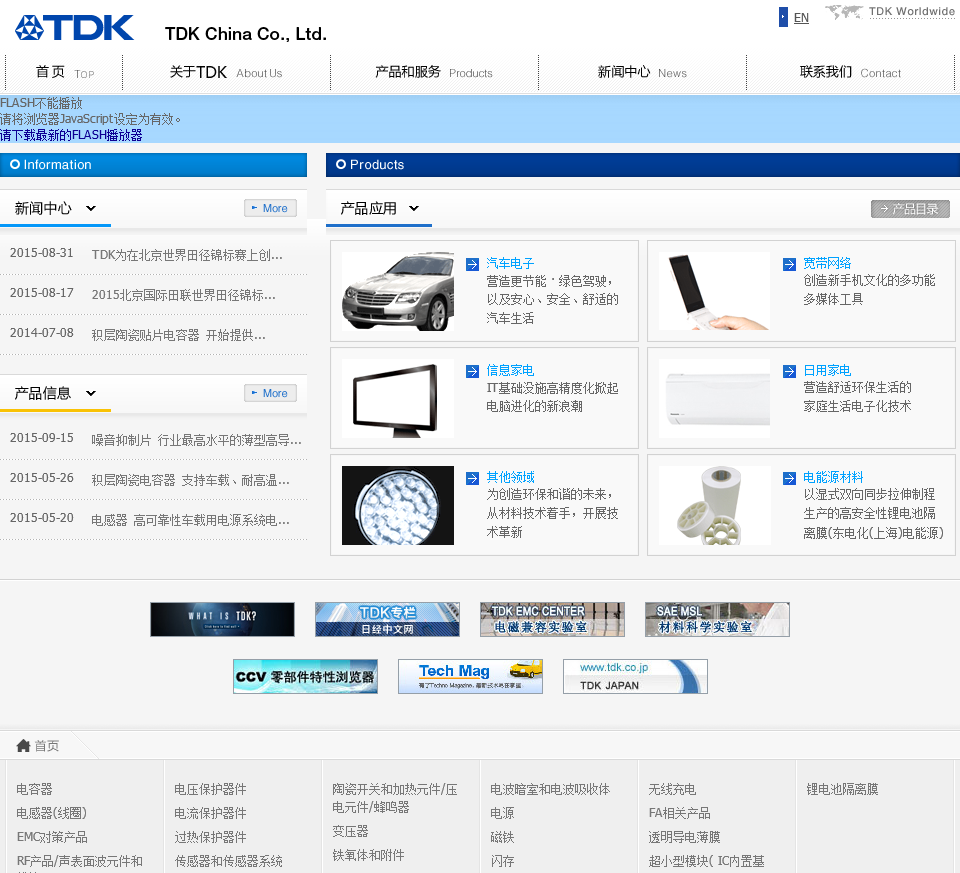This screenshot has height=873, width=960.
Task: Click the home icon in footer breadcrumb
Action: (x=23, y=745)
